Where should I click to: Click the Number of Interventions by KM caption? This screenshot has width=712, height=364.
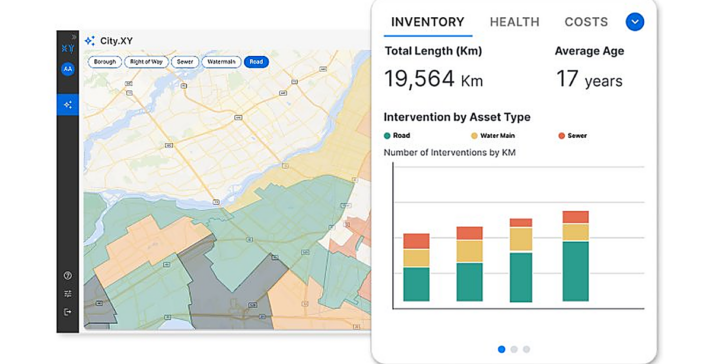tap(450, 152)
